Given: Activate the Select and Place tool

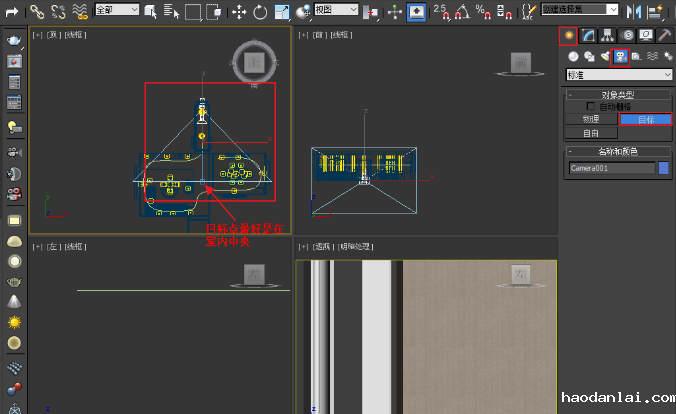Looking at the screenshot, I should pyautogui.click(x=304, y=12).
